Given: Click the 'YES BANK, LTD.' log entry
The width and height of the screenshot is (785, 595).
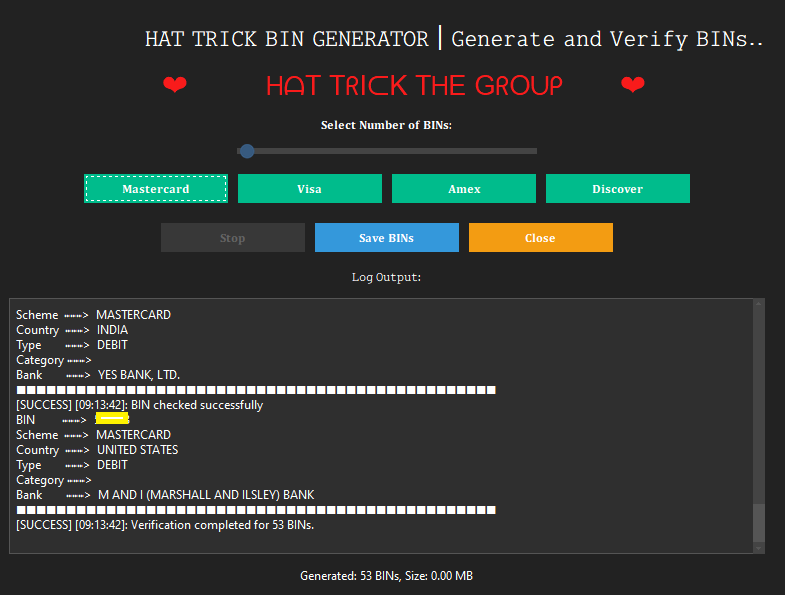Looking at the screenshot, I should click(x=98, y=375).
